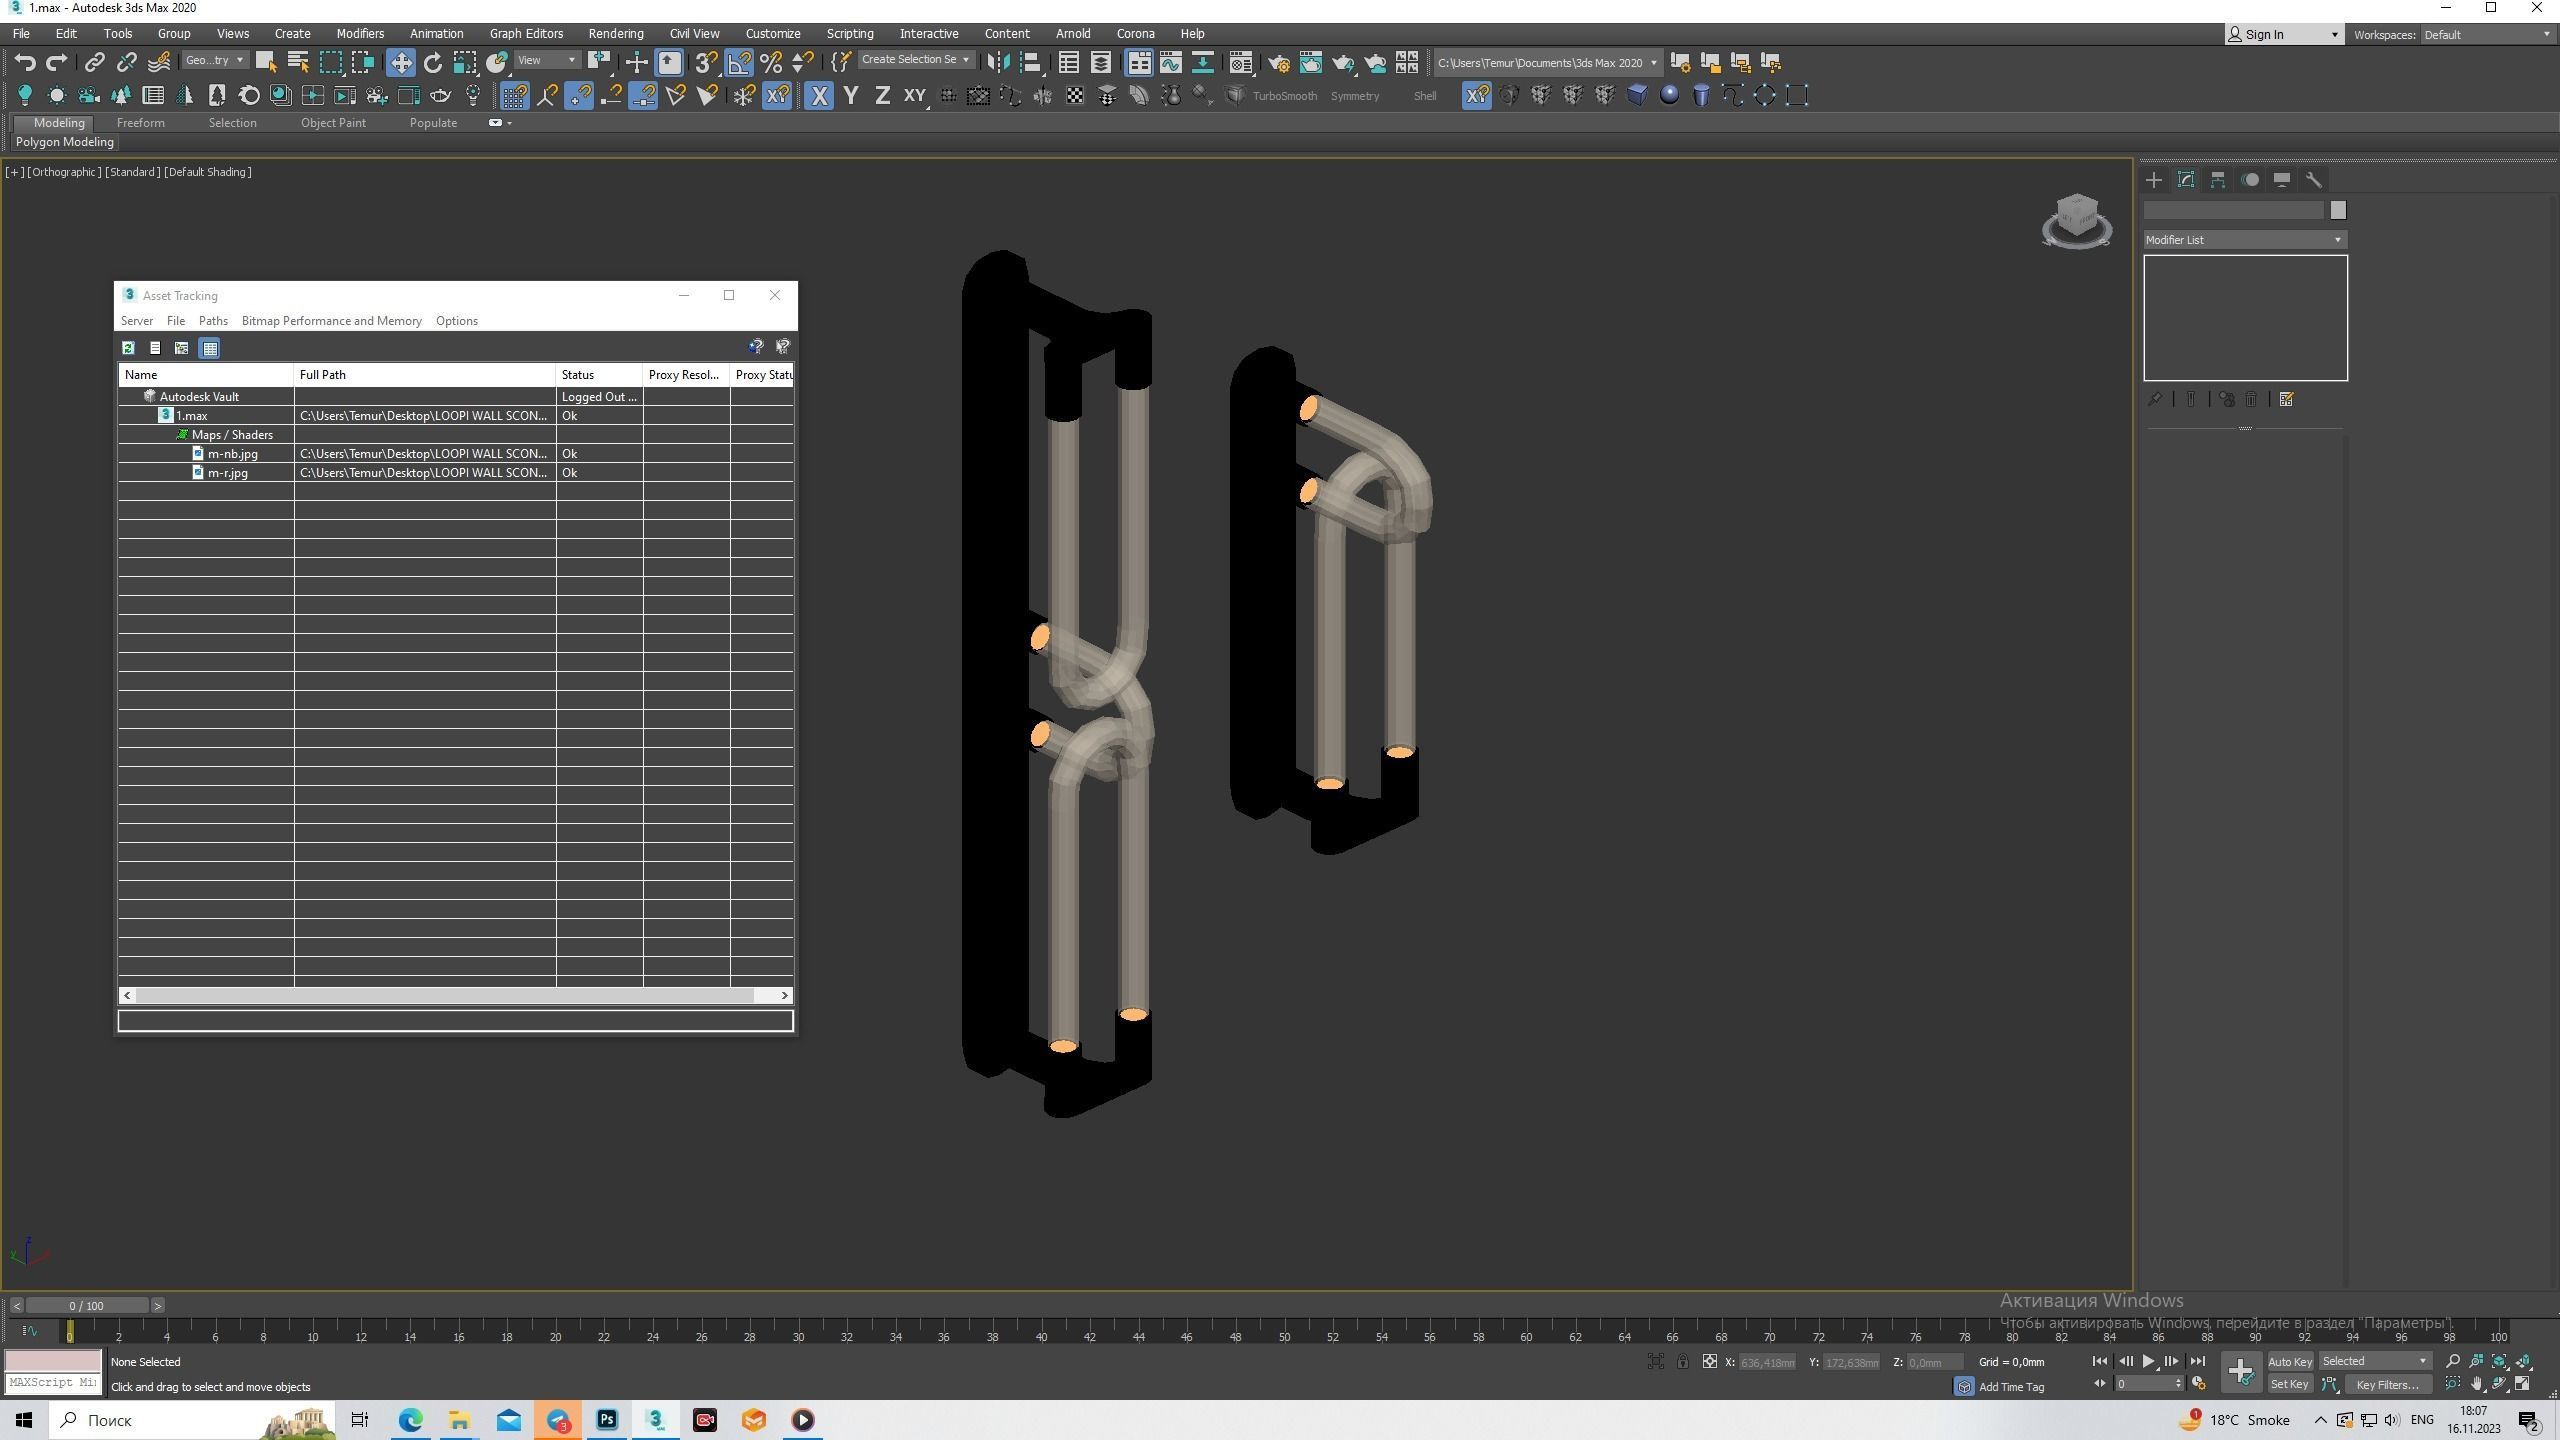Viewport: 2560px width, 1440px height.
Task: Switch to the Freeform ribbon tab
Action: click(x=140, y=123)
